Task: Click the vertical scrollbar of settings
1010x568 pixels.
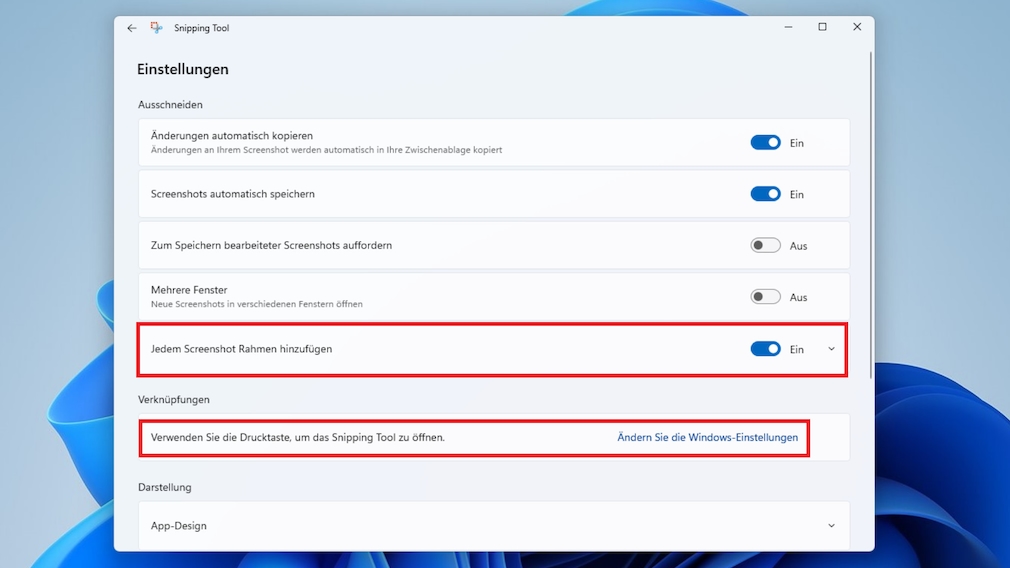Action: click(870, 216)
